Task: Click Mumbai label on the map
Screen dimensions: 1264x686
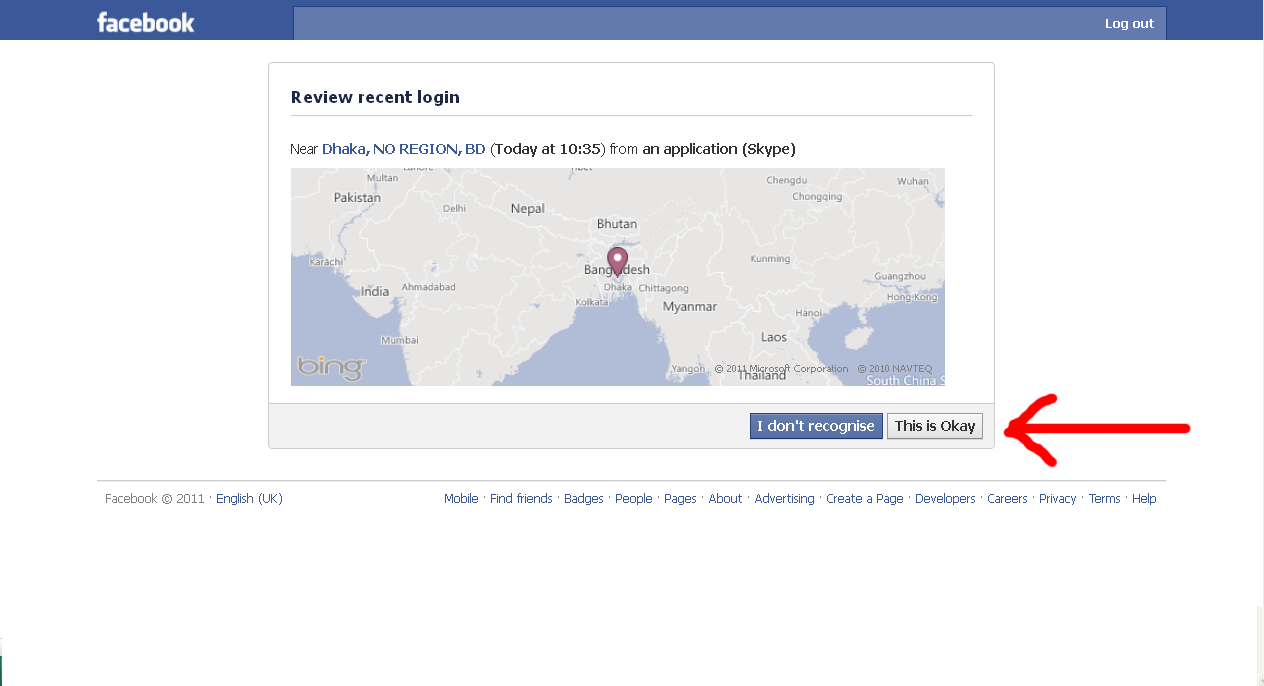Action: pyautogui.click(x=400, y=340)
